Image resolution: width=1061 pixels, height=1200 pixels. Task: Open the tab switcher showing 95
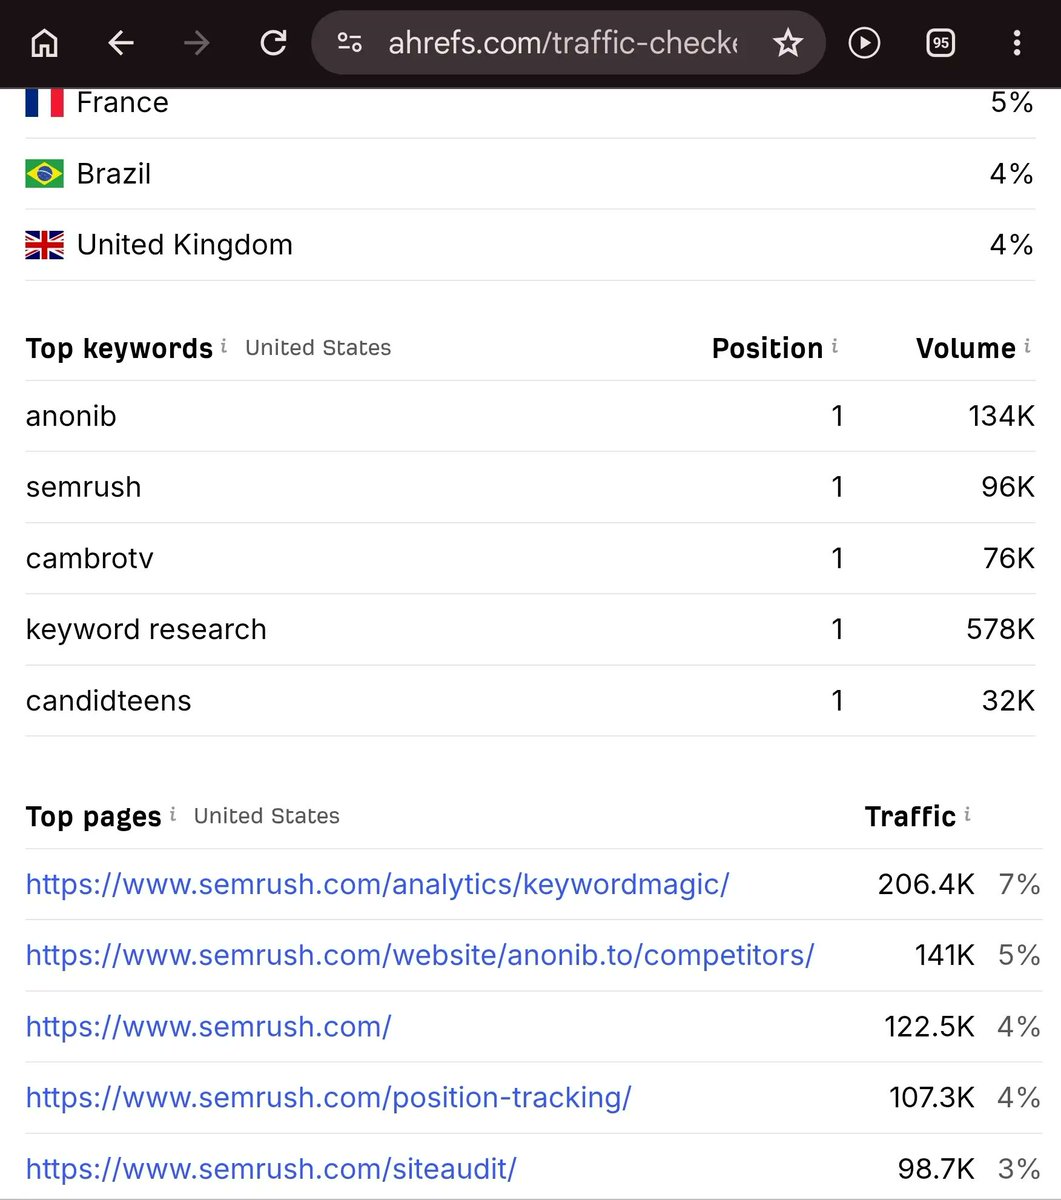click(x=940, y=43)
